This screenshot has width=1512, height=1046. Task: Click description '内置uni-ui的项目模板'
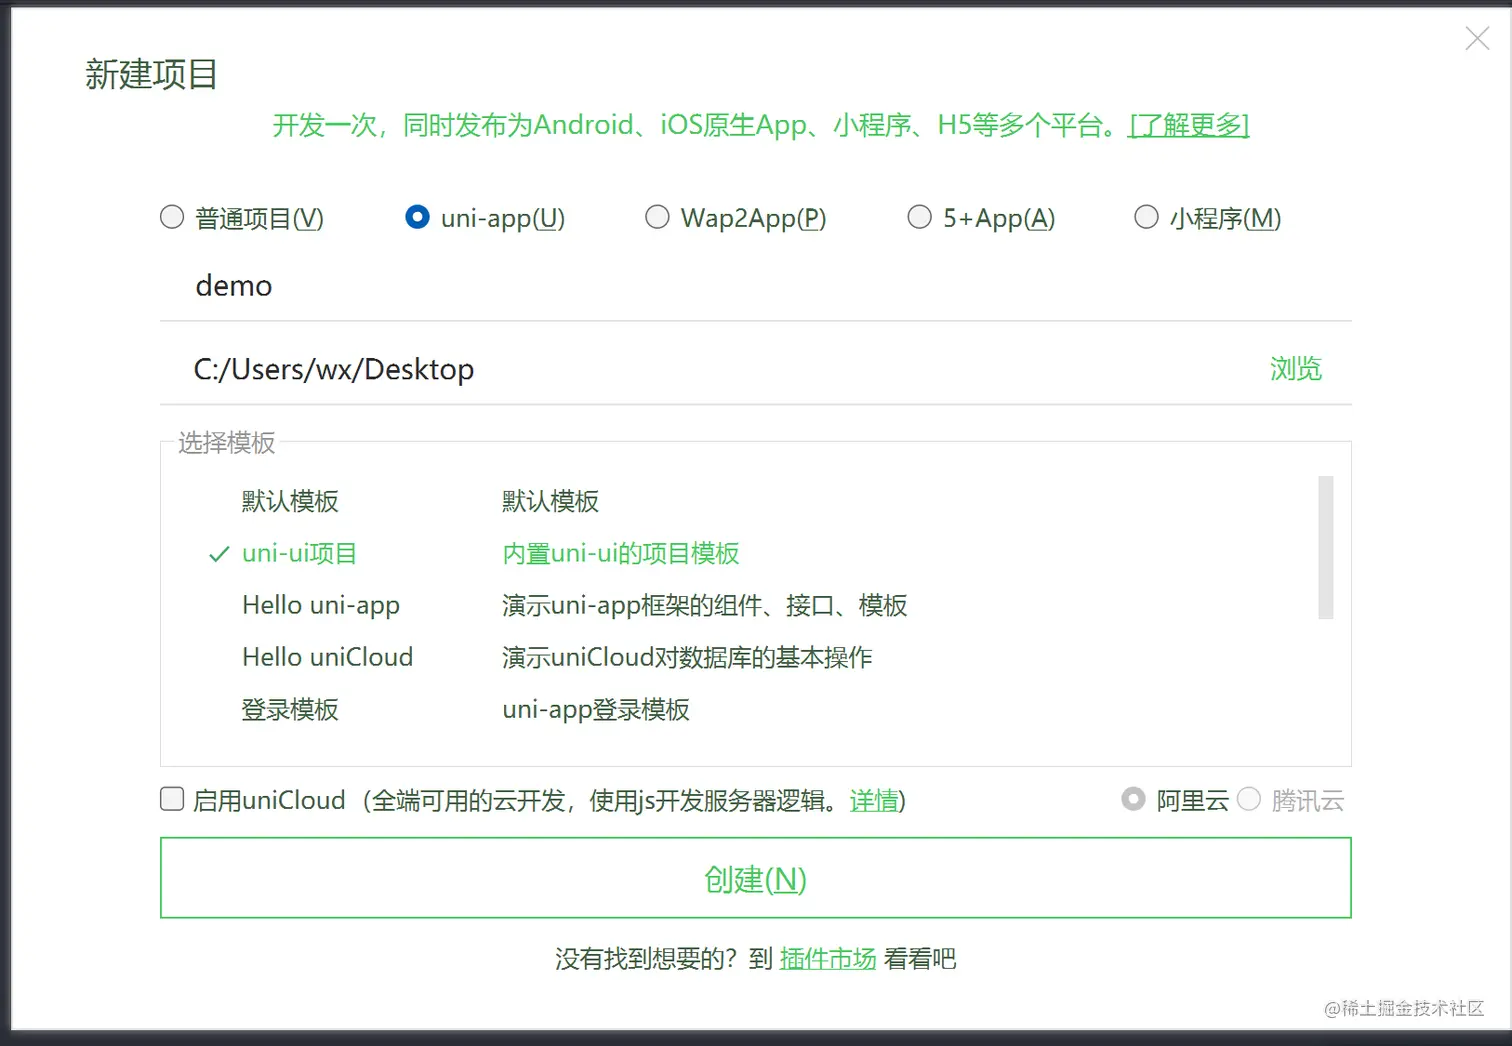point(621,553)
